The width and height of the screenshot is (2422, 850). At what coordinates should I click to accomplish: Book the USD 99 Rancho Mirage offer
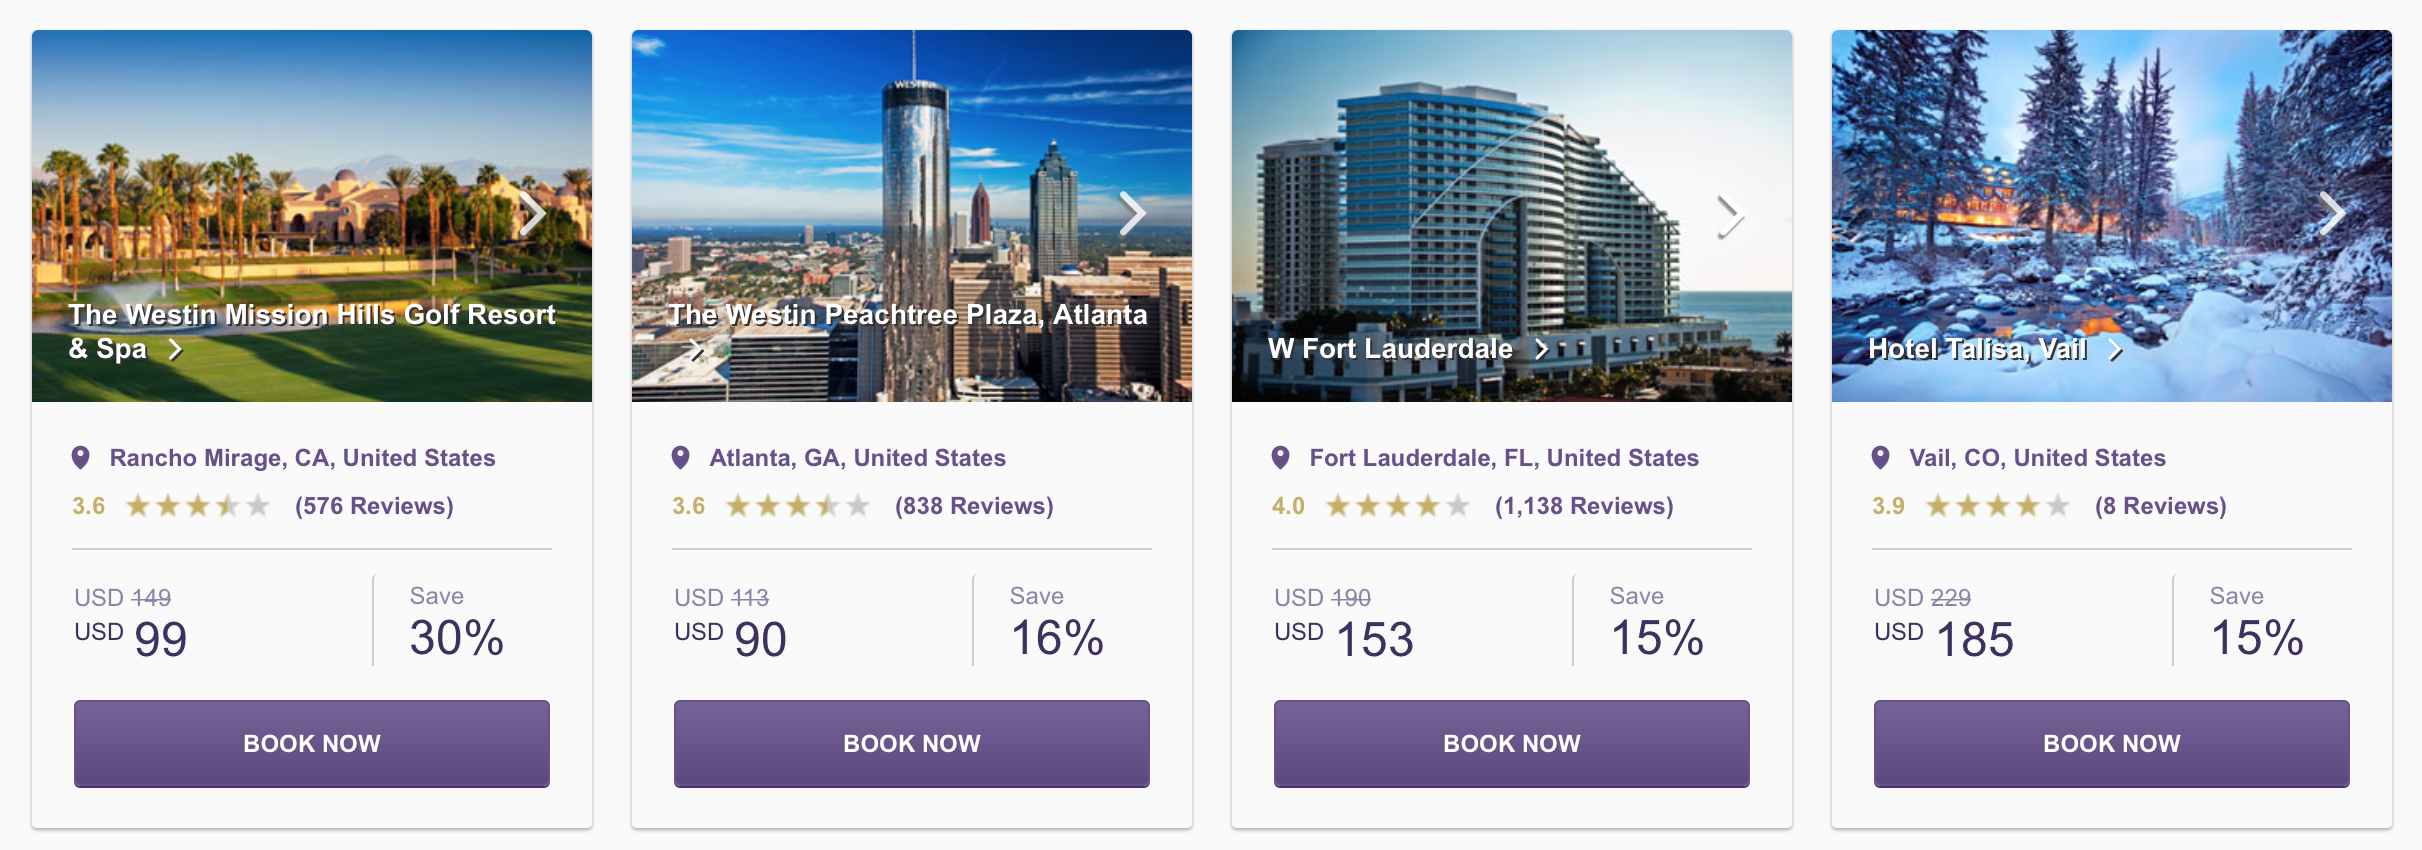(x=312, y=743)
